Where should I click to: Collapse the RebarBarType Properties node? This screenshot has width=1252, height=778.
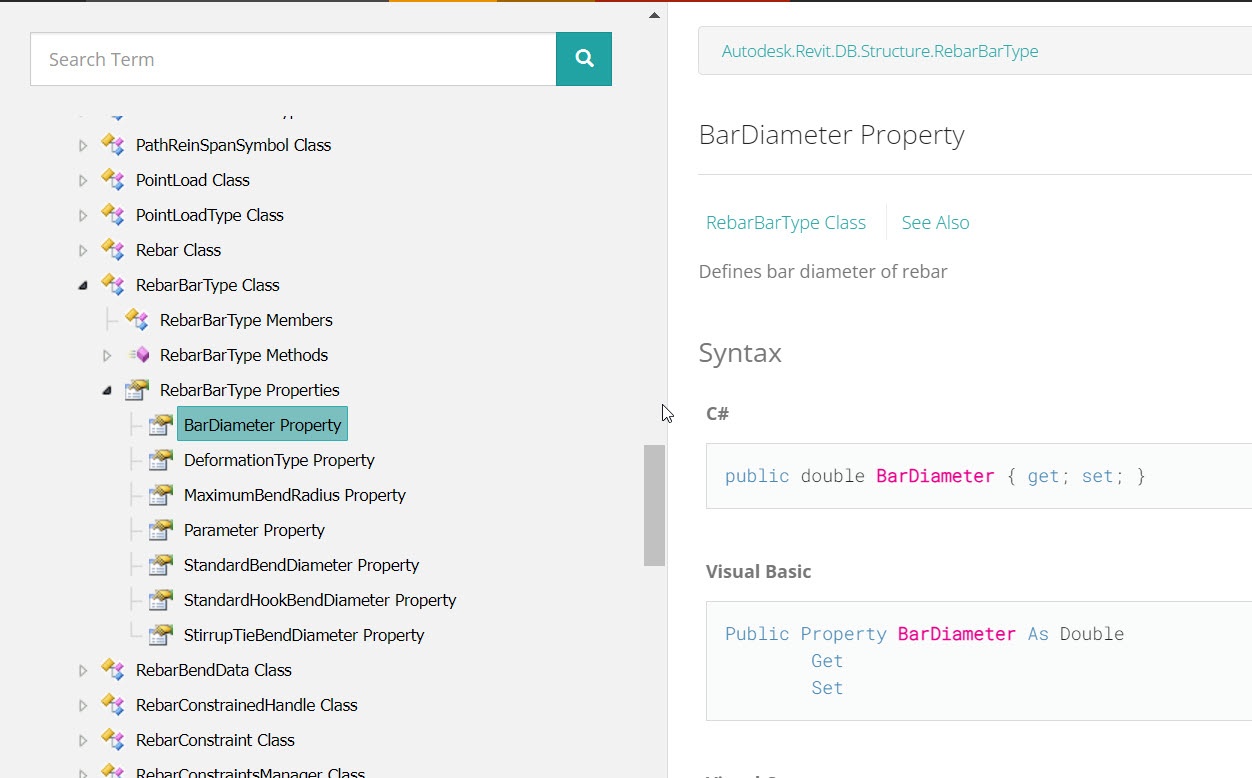[107, 391]
